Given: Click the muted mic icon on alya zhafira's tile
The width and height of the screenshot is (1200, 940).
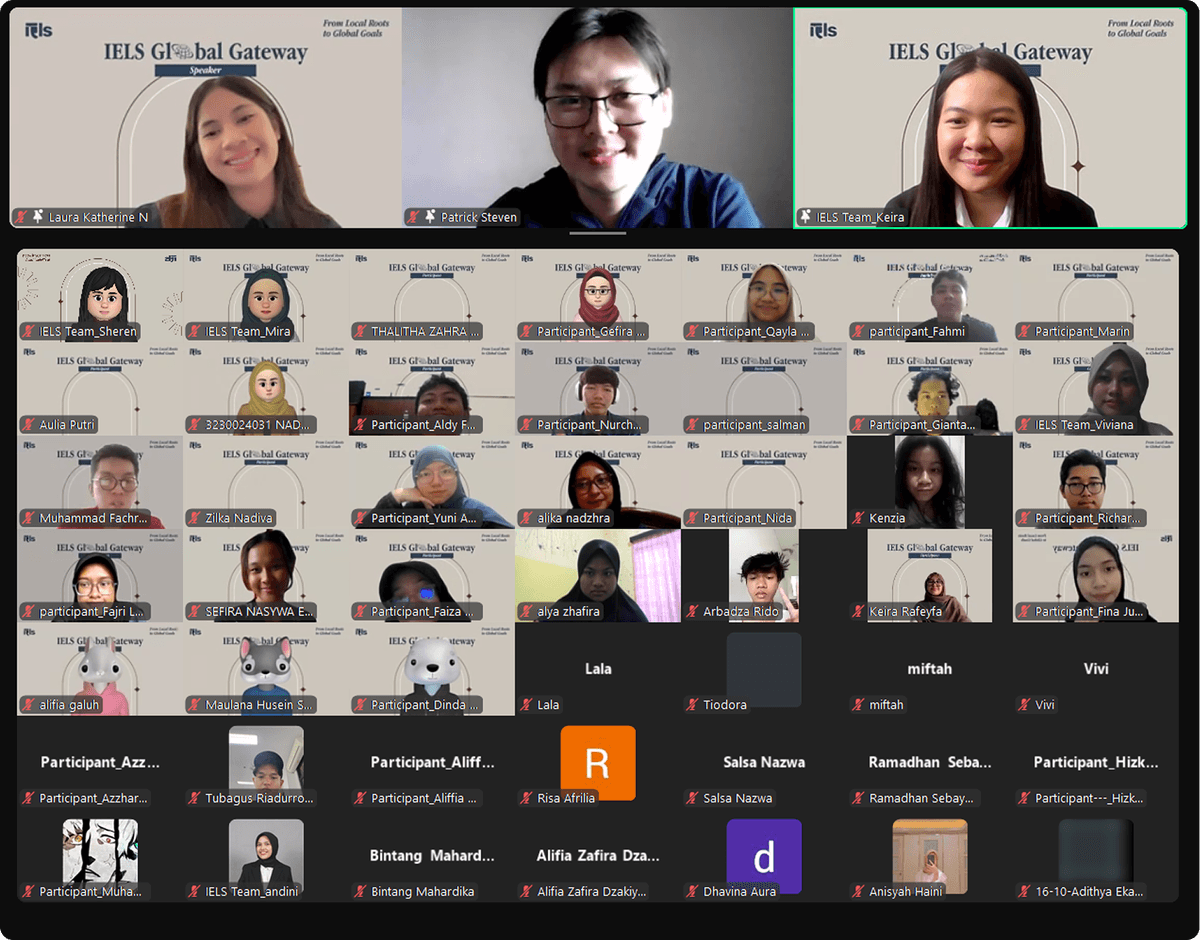Looking at the screenshot, I should coord(526,611).
